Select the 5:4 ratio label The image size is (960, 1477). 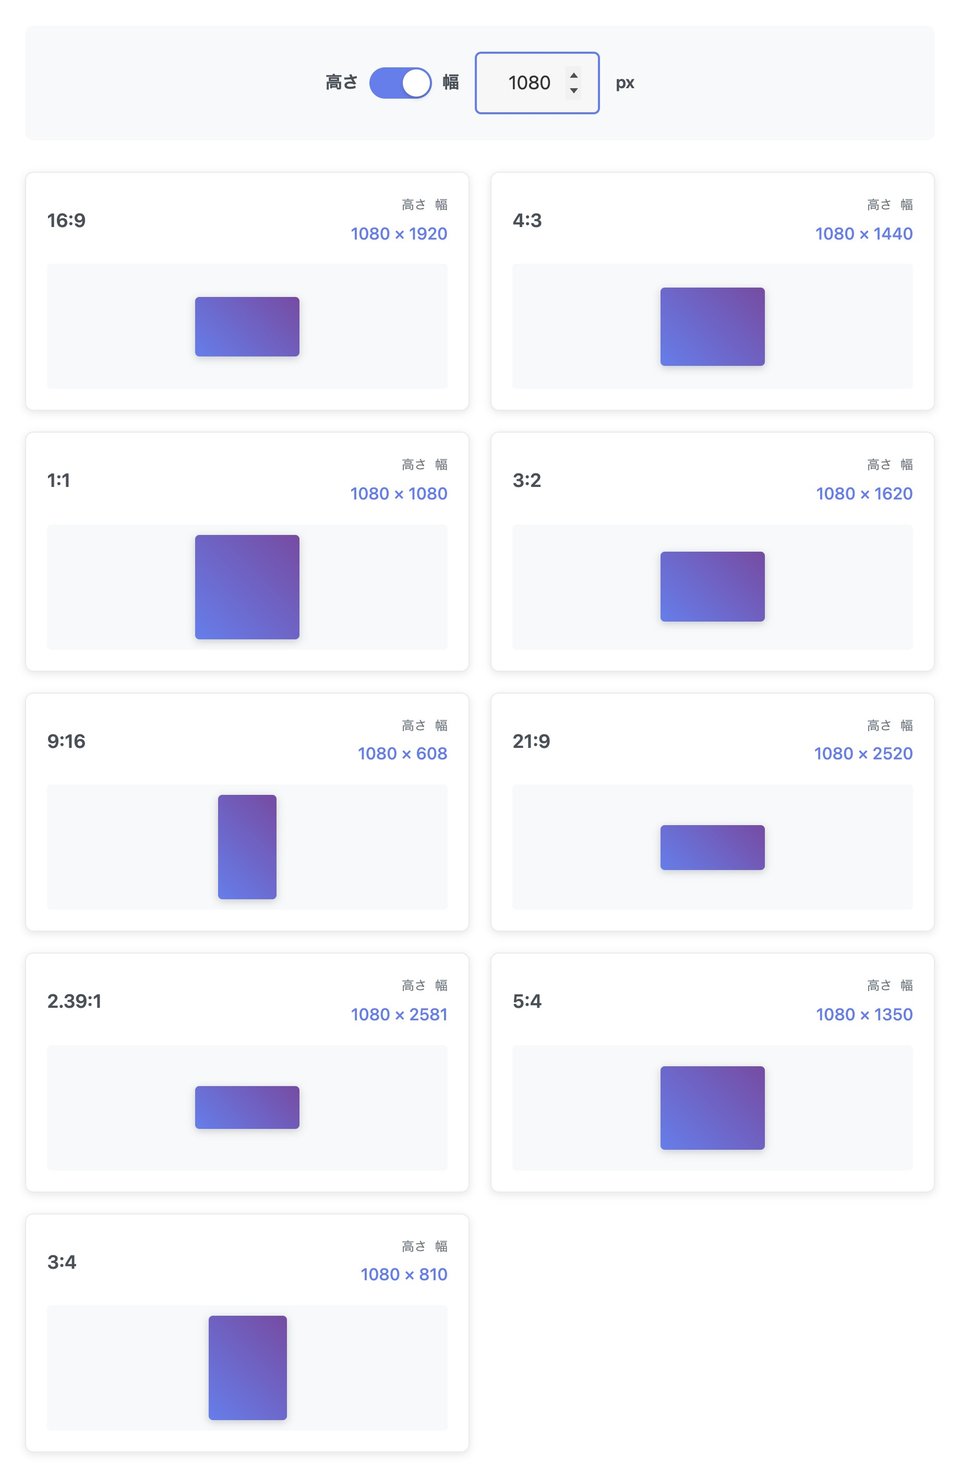pos(527,1001)
